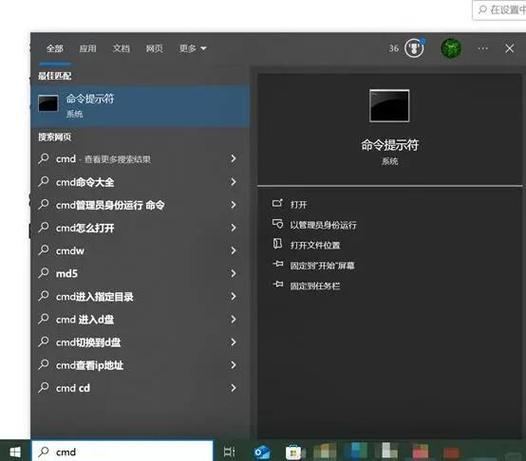This screenshot has height=461, width=526.
Task: Switch to the 文档 tab
Action: (x=121, y=49)
